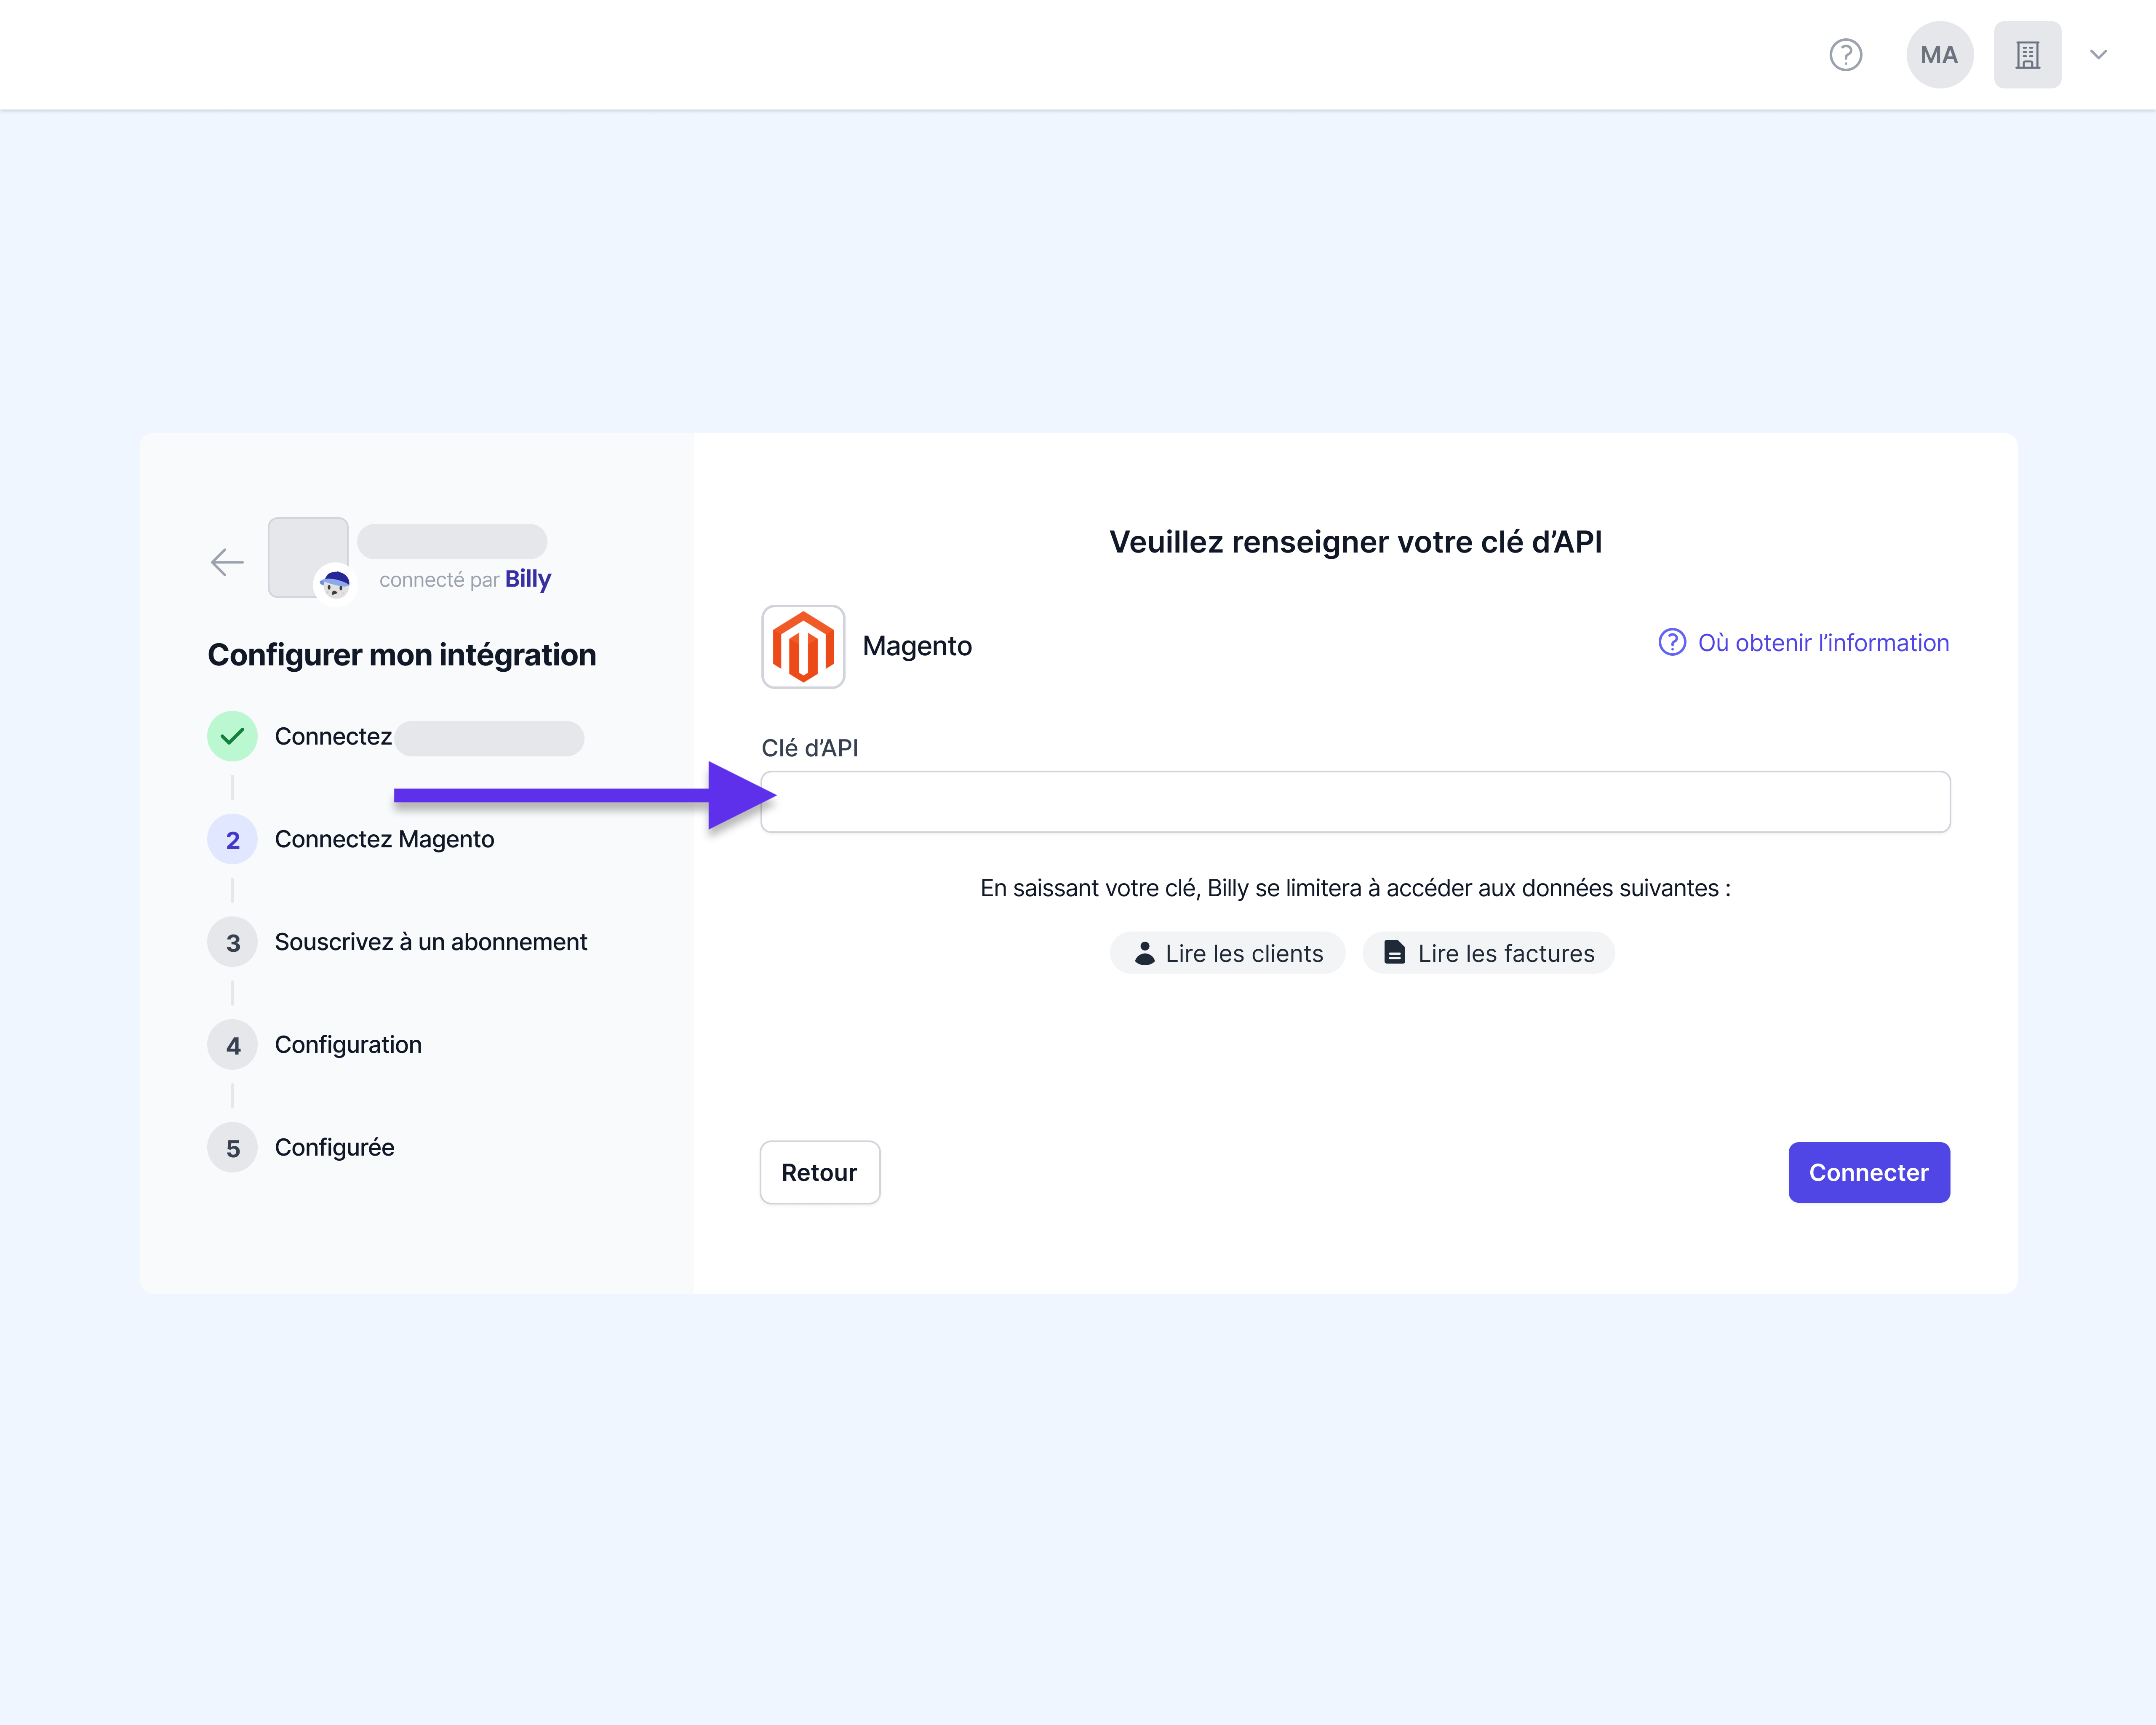Screen dimensions: 2156x1725
Task: Click the Configurer mon intégration heading
Action: click(x=402, y=655)
